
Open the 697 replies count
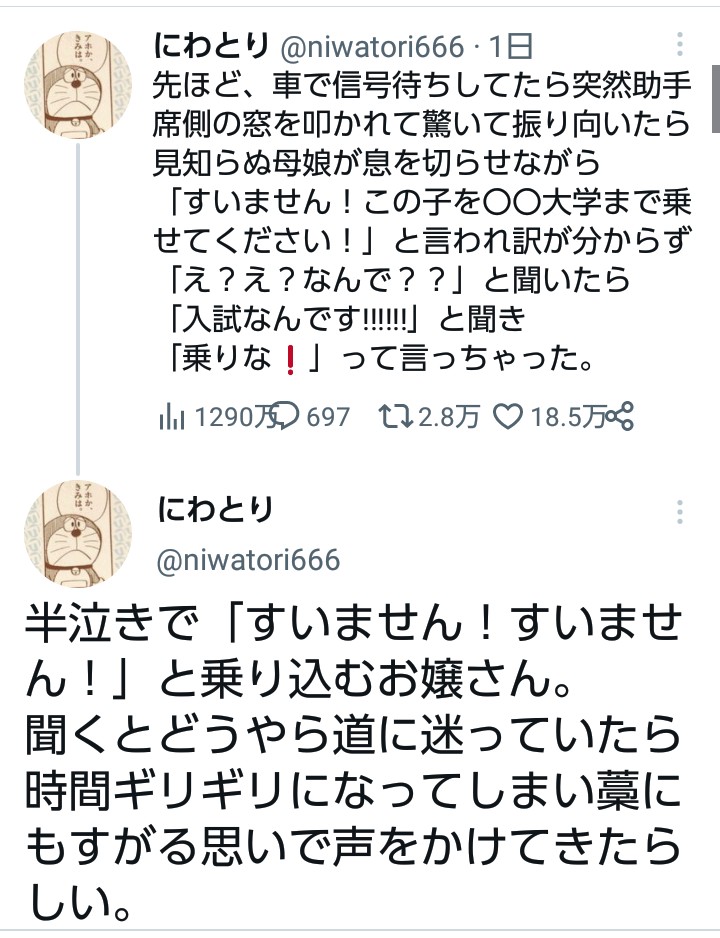pos(328,417)
